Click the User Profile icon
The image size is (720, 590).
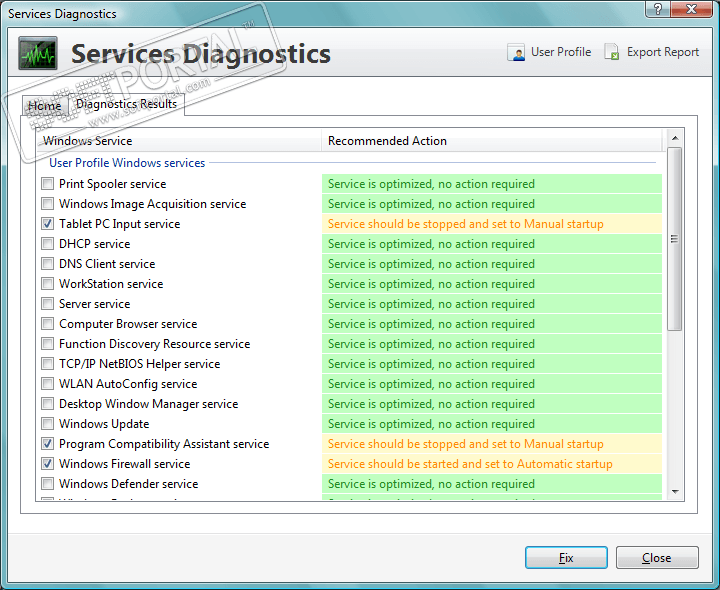(x=516, y=53)
